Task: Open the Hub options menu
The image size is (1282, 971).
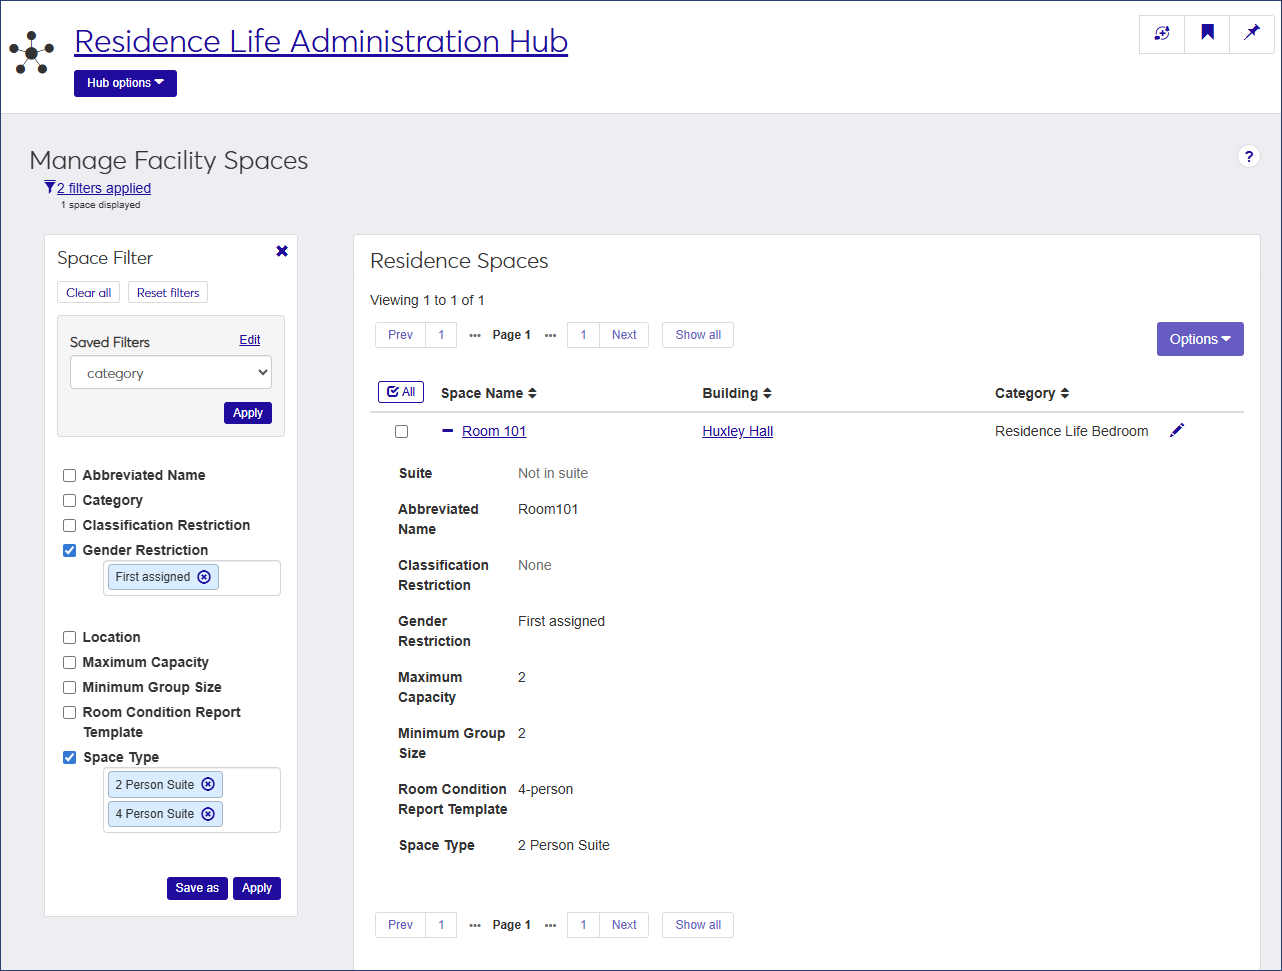Action: pyautogui.click(x=124, y=83)
